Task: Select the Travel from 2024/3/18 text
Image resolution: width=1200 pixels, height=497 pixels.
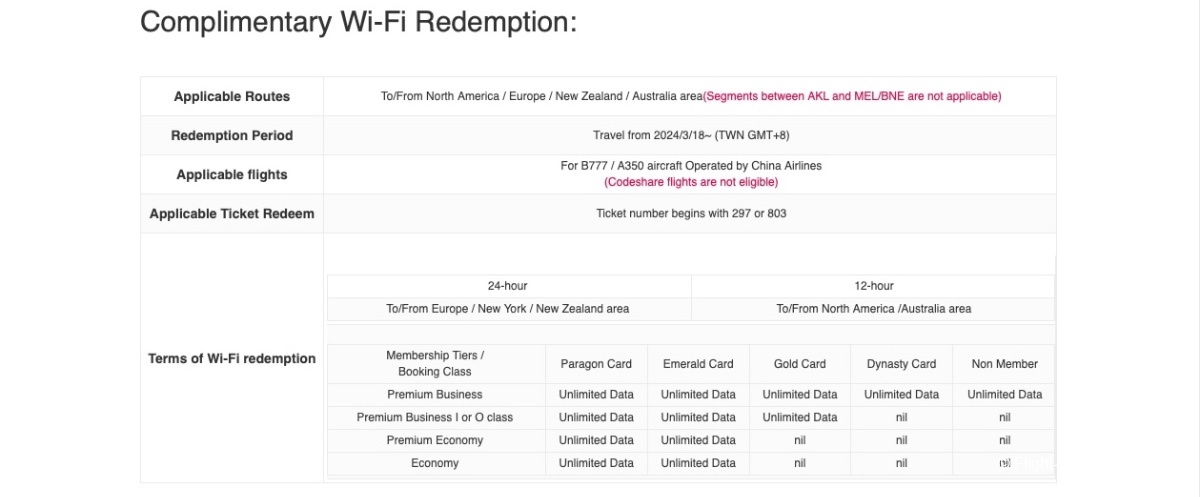Action: pyautogui.click(x=691, y=135)
